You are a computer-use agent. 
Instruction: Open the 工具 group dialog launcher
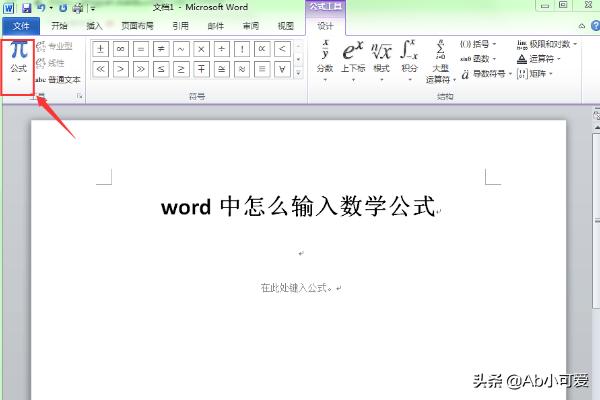pyautogui.click(x=80, y=96)
